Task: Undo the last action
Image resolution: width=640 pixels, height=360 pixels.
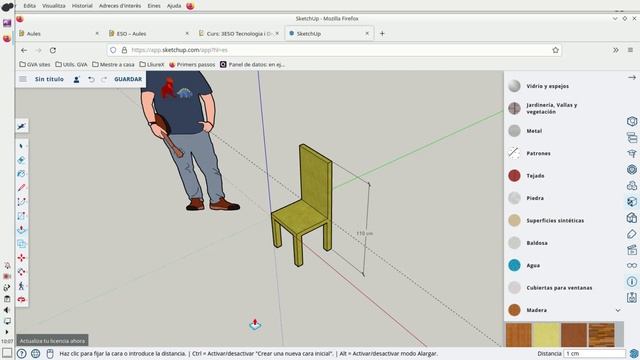Action: (x=91, y=80)
